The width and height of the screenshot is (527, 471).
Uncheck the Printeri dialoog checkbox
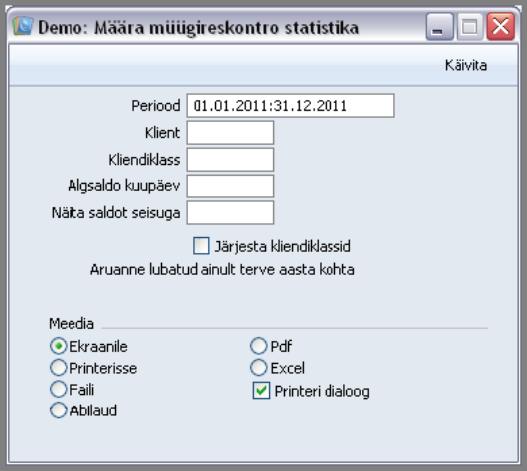coord(261,391)
